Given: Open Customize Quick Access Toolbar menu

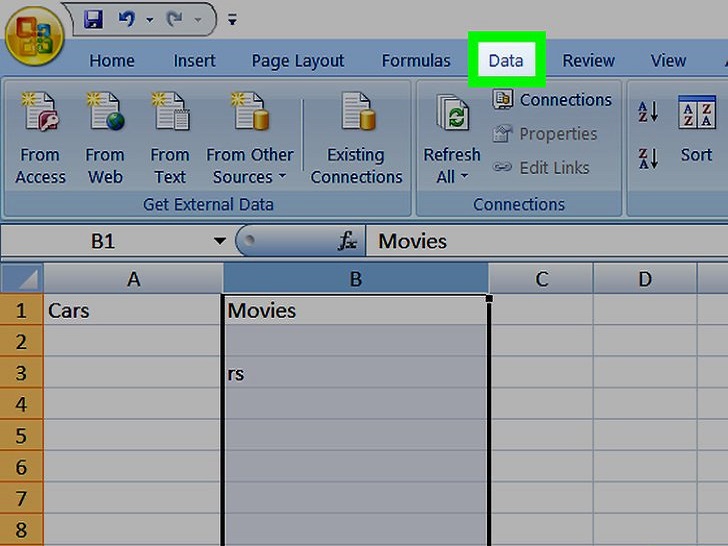Looking at the screenshot, I should pyautogui.click(x=232, y=19).
